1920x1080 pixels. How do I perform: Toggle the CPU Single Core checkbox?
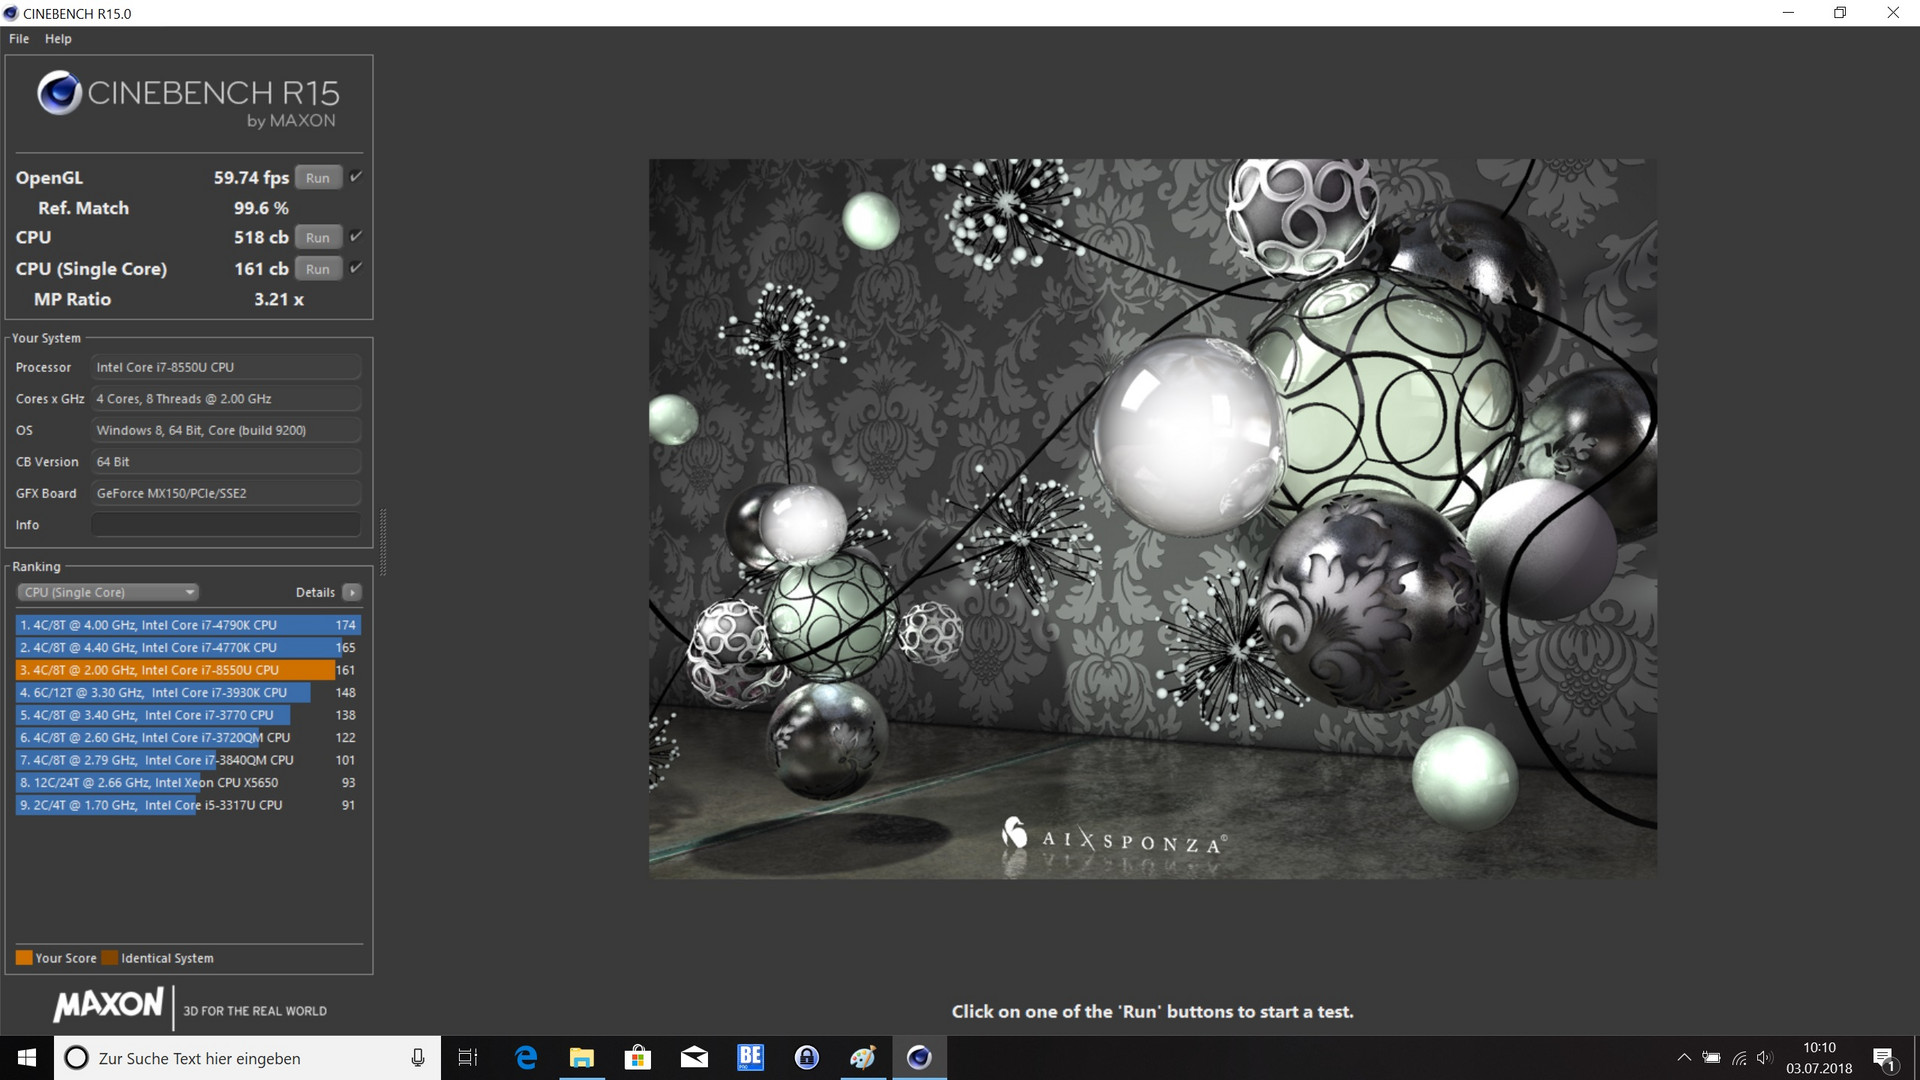[x=356, y=268]
